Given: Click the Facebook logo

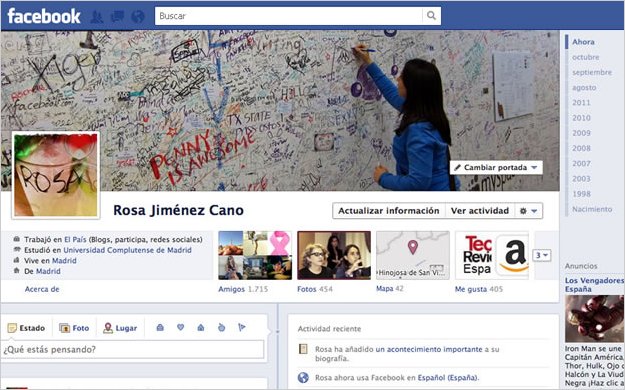Looking at the screenshot, I should 44,16.
